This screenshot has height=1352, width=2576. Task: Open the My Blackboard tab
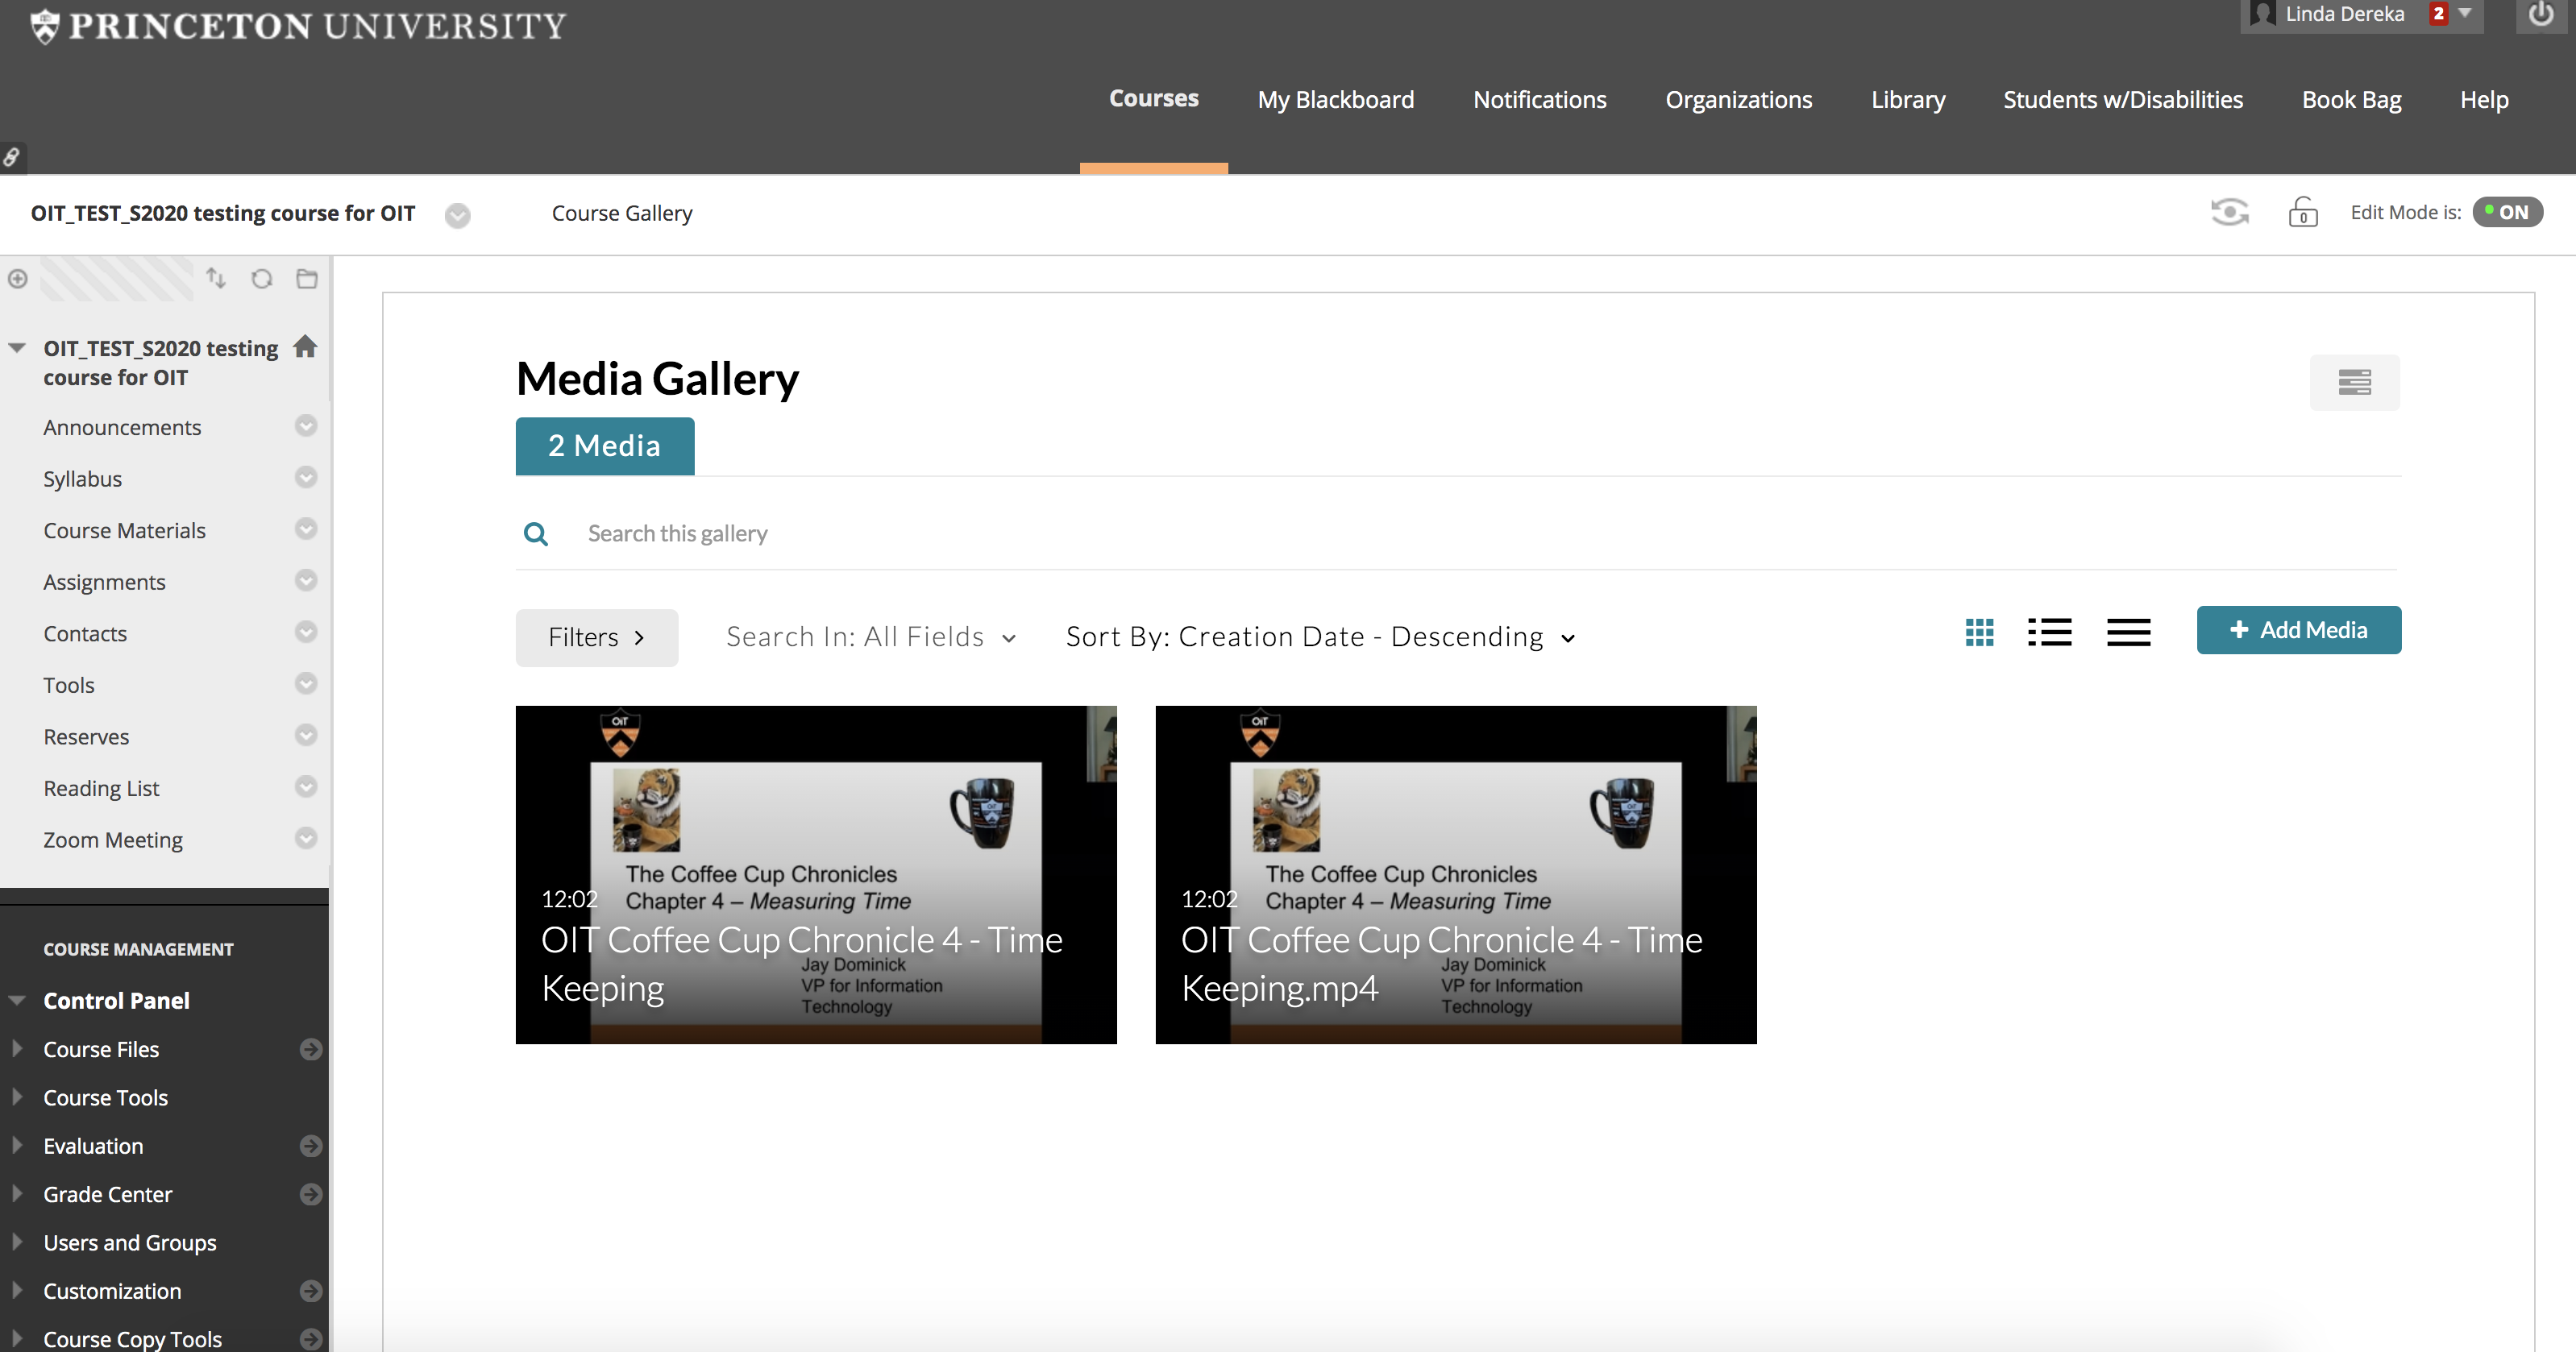tap(1335, 100)
